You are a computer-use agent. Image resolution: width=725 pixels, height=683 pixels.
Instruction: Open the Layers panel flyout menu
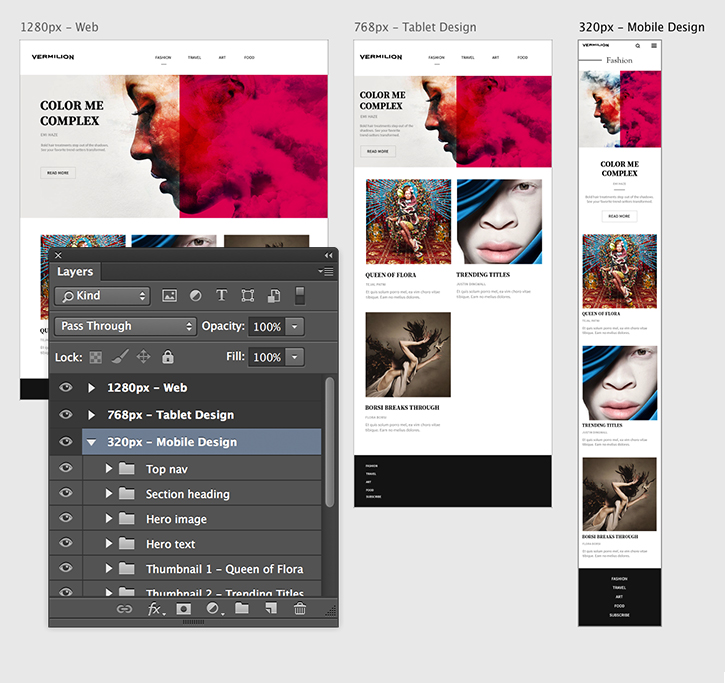(x=326, y=271)
